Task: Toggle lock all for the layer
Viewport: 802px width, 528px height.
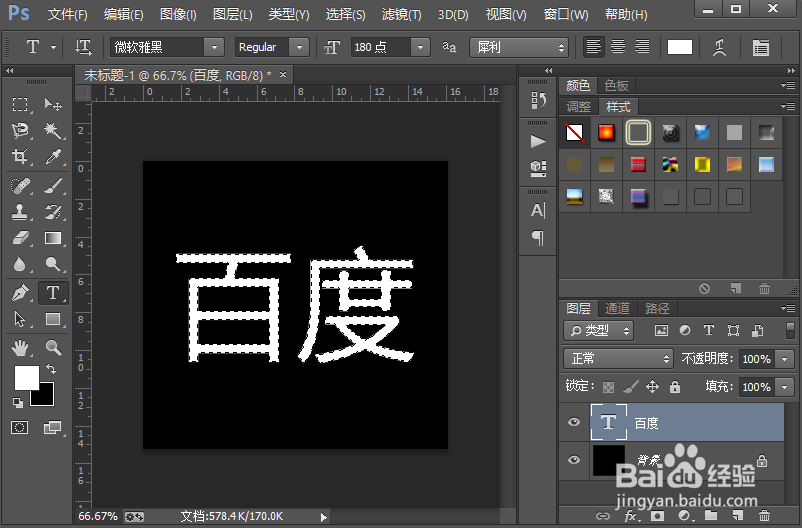Action: coord(675,387)
